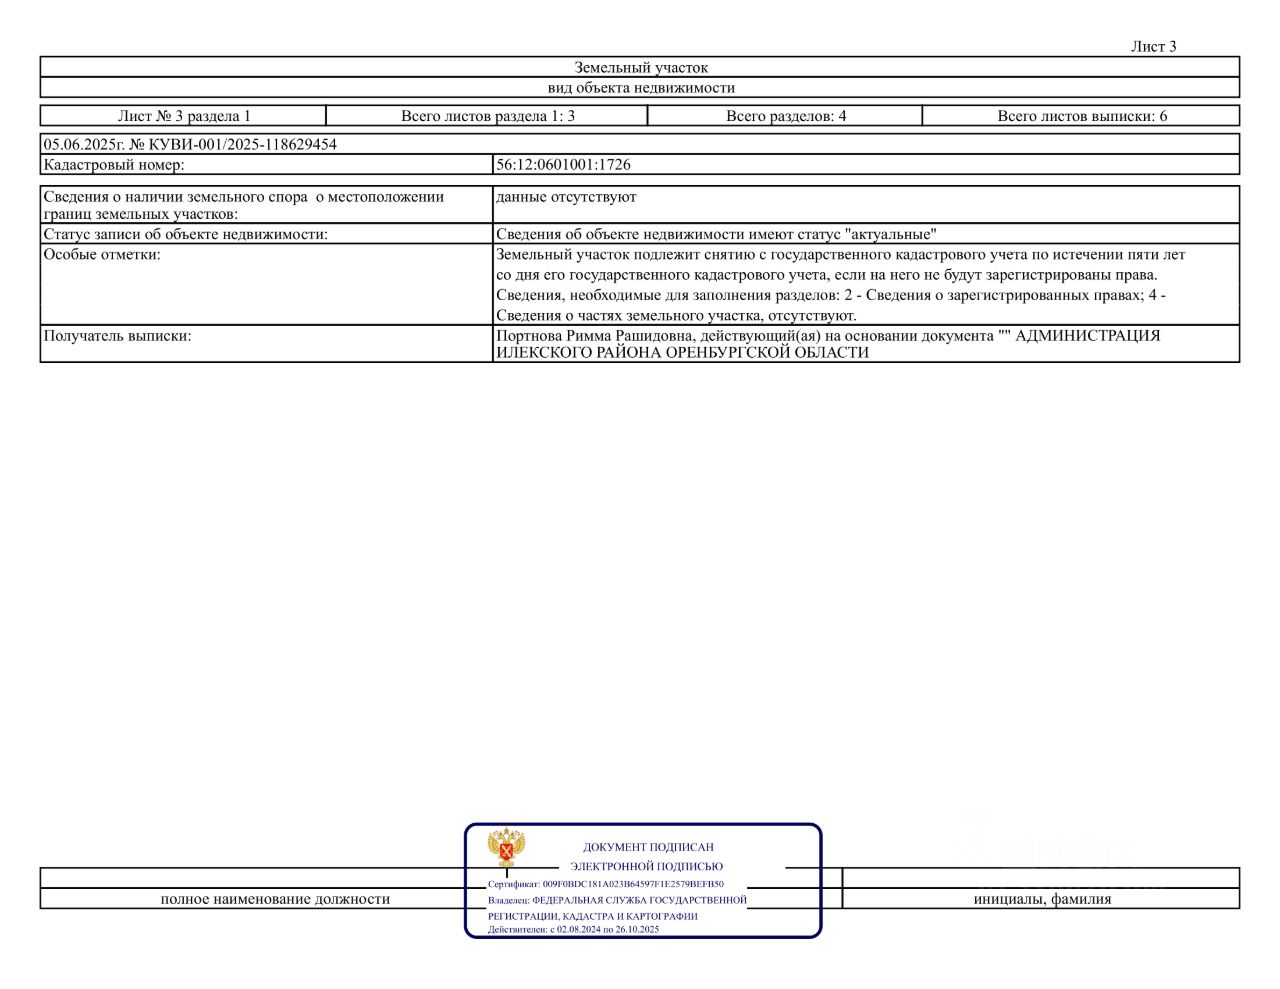Viewport: 1280px width, 989px height.
Task: Click the label "Особые отметки:"
Action: point(102,255)
